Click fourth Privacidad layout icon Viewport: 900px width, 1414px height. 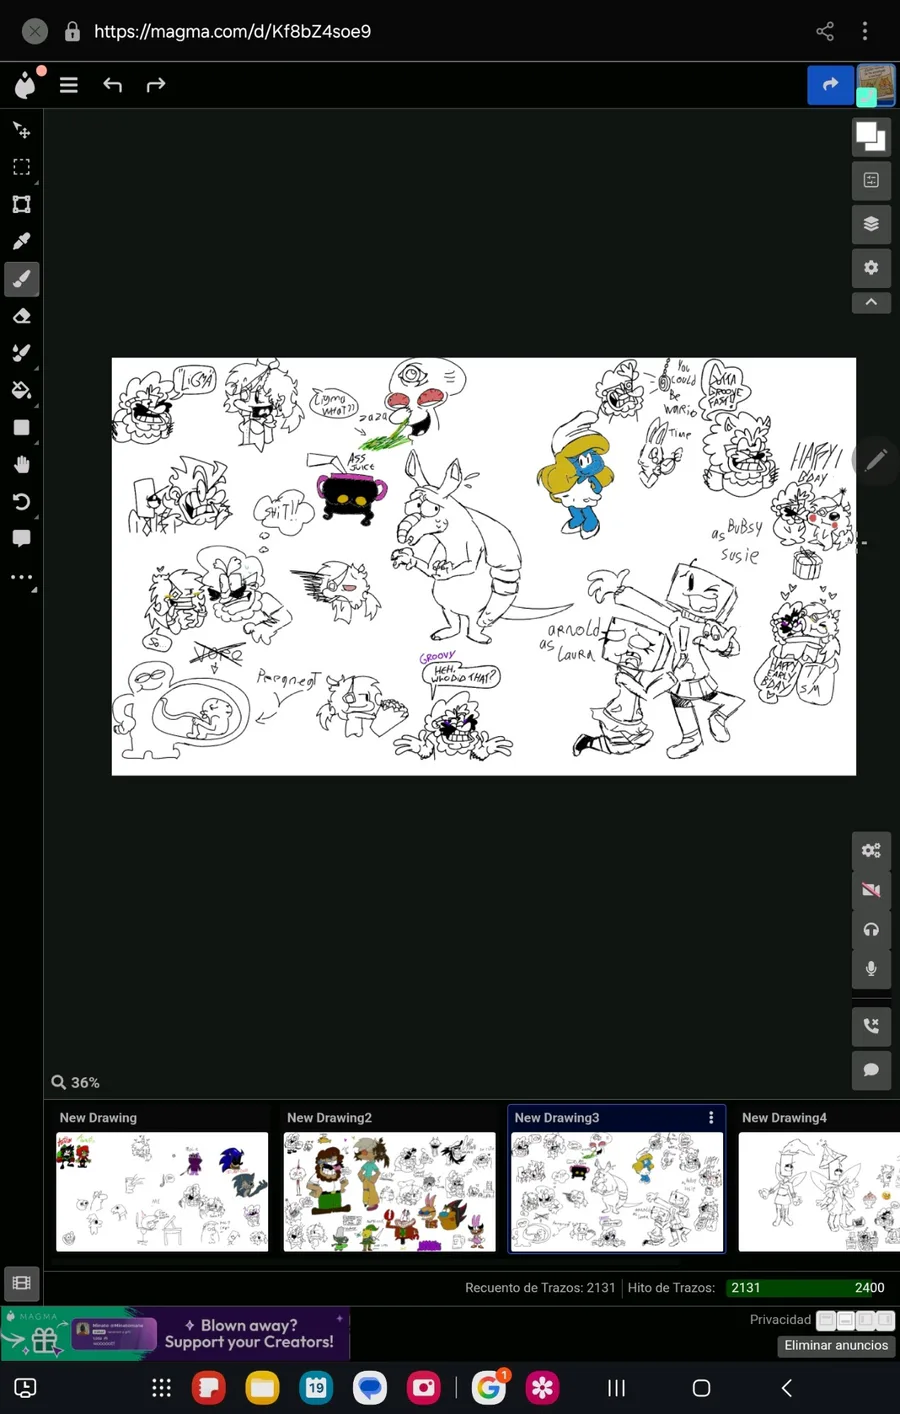(x=885, y=1320)
